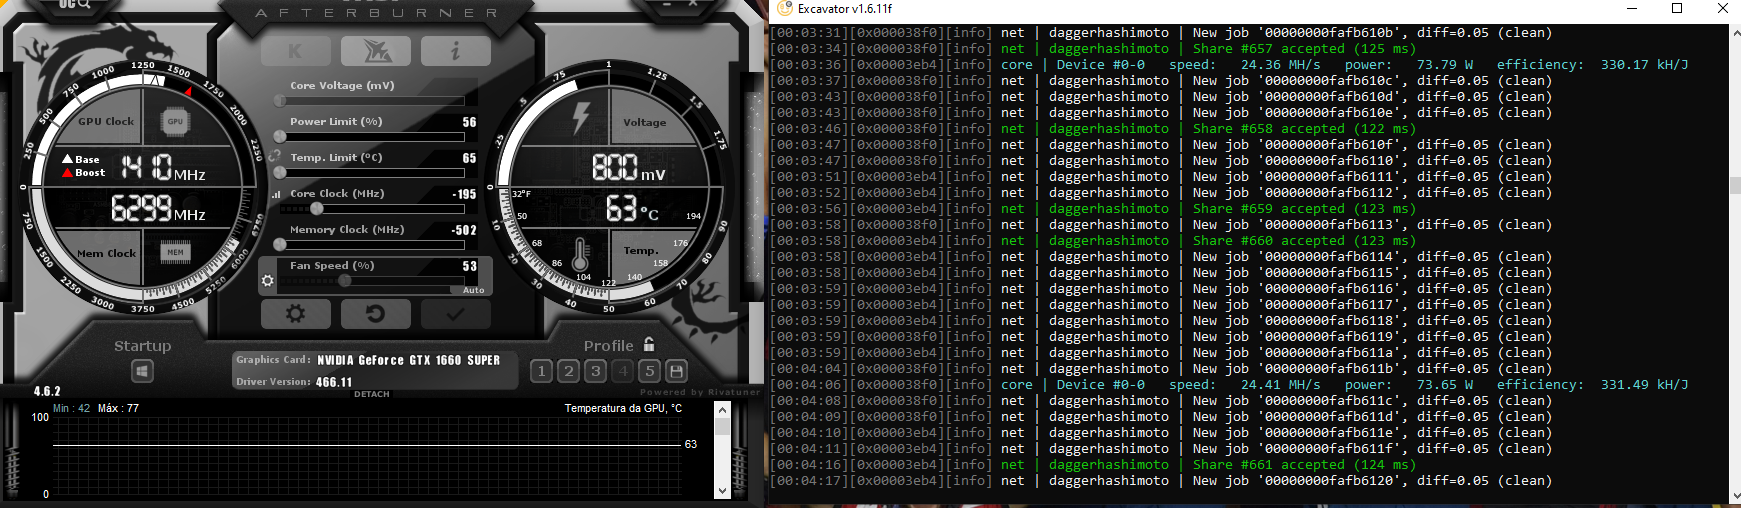Click the Temp. Limit value 65
The height and width of the screenshot is (508, 1741).
(x=469, y=158)
